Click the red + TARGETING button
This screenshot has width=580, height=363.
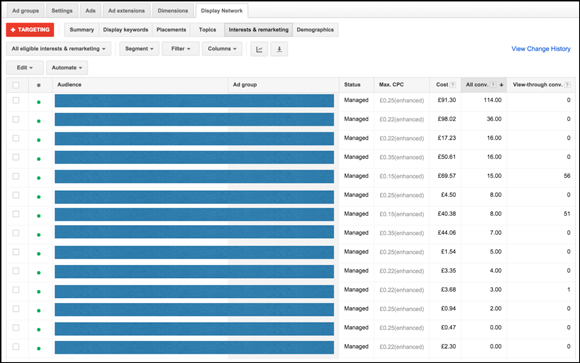(x=30, y=30)
